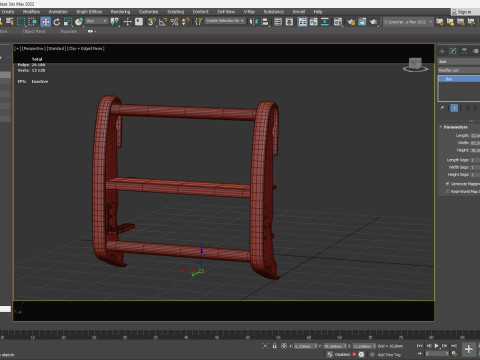Open the Arnold menu
The height and width of the screenshot is (360, 480).
(299, 12)
